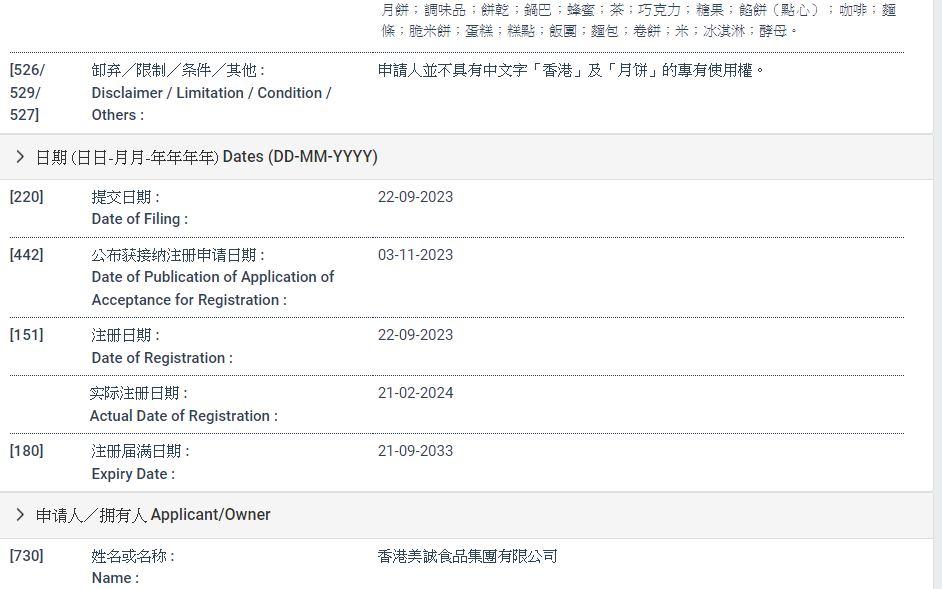Click the field code [220]
Viewport: 942px width, 589px height.
click(26, 197)
